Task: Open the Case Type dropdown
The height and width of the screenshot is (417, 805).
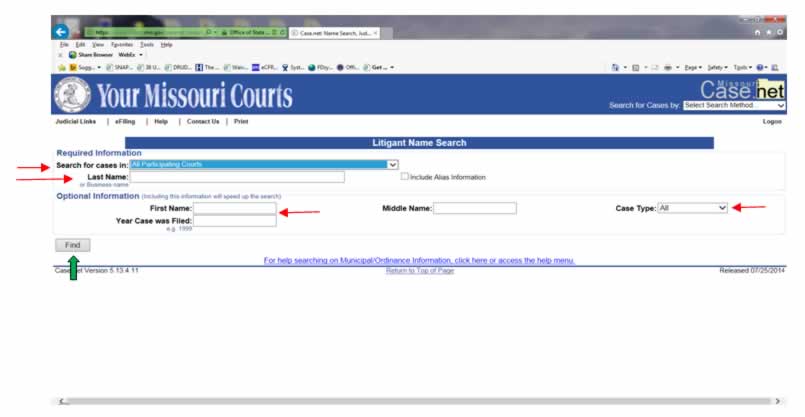Action: tap(692, 208)
